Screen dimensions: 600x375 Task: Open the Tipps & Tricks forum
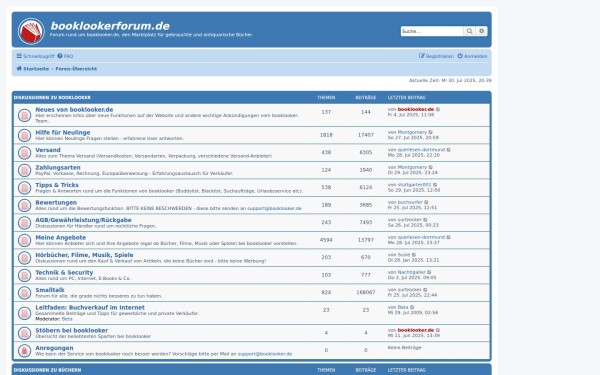tap(57, 185)
